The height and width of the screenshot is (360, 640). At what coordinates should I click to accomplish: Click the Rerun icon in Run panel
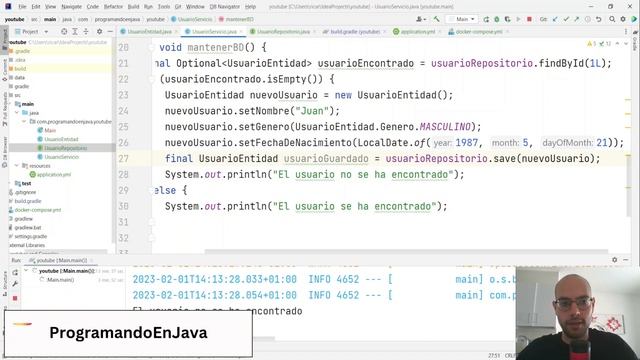coord(15,272)
